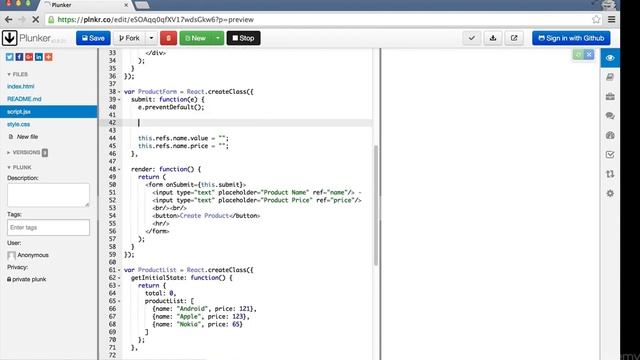Click line 42 in the editor
Screen dimensions: 640x360
click(247, 122)
